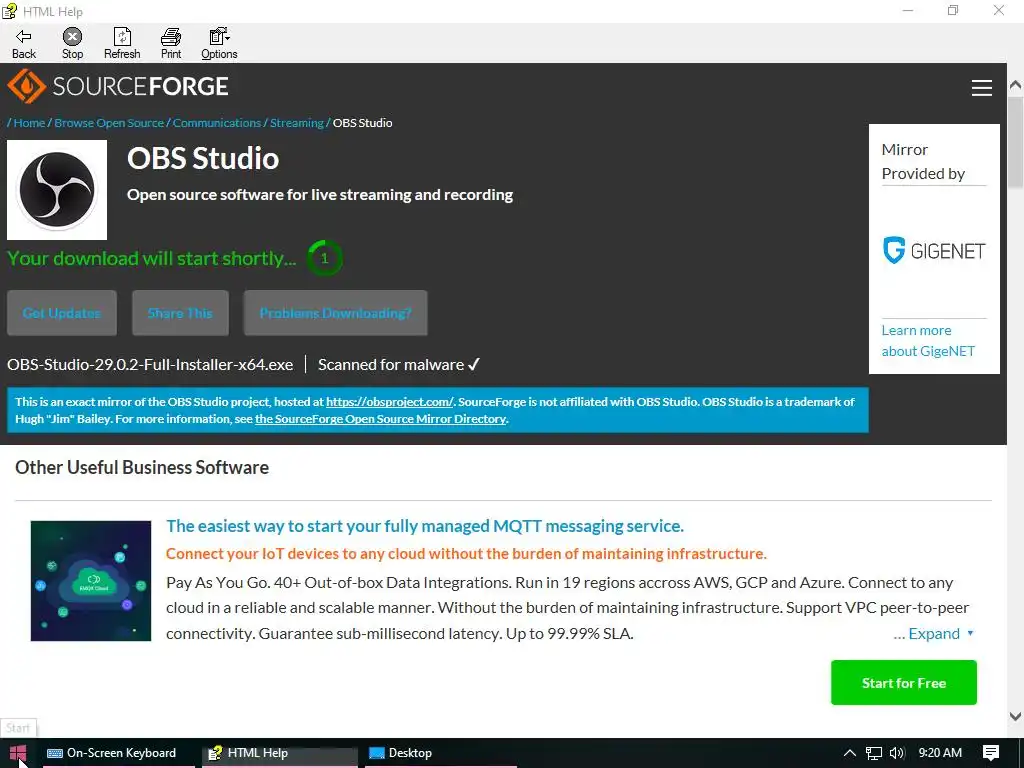Click the download countdown circle
Viewport: 1024px width, 768px height.
click(x=325, y=258)
